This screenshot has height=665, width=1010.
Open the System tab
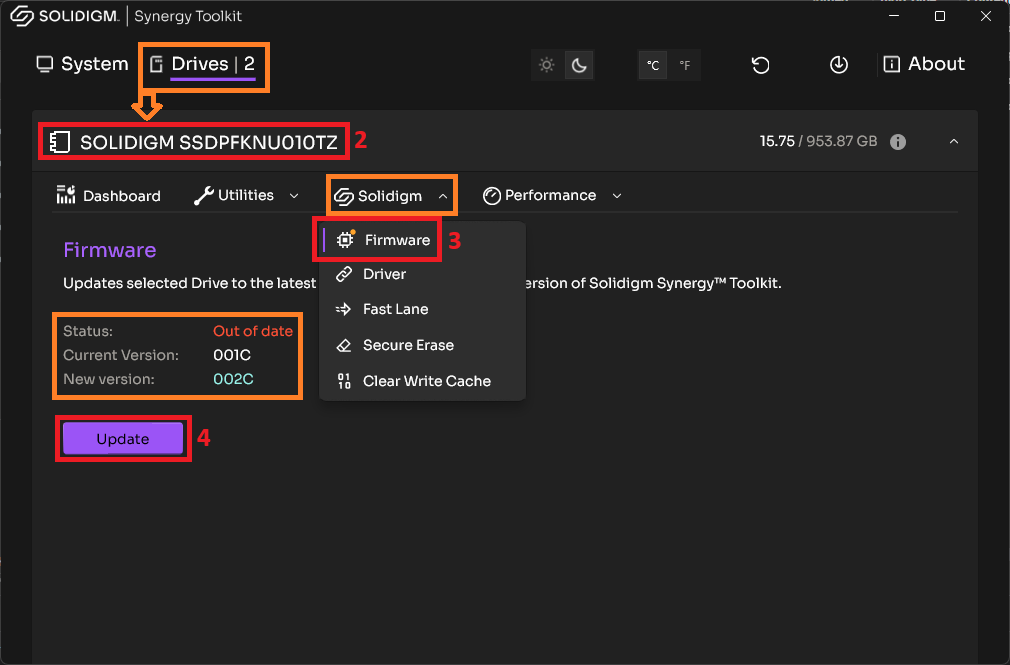[x=82, y=64]
